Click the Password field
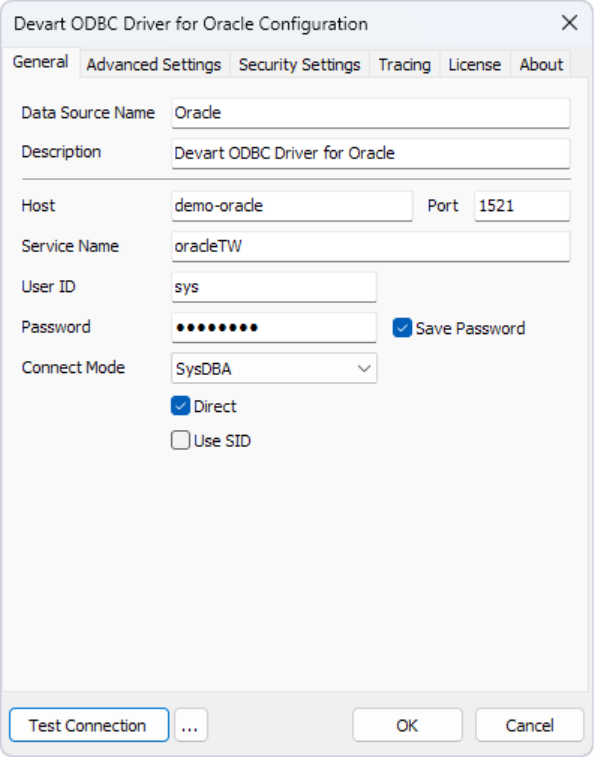Image resolution: width=594 pixels, height=757 pixels. [274, 328]
